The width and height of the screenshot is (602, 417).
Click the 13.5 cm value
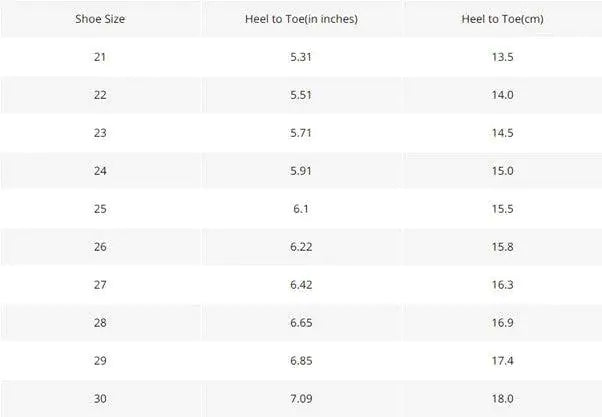click(x=503, y=57)
